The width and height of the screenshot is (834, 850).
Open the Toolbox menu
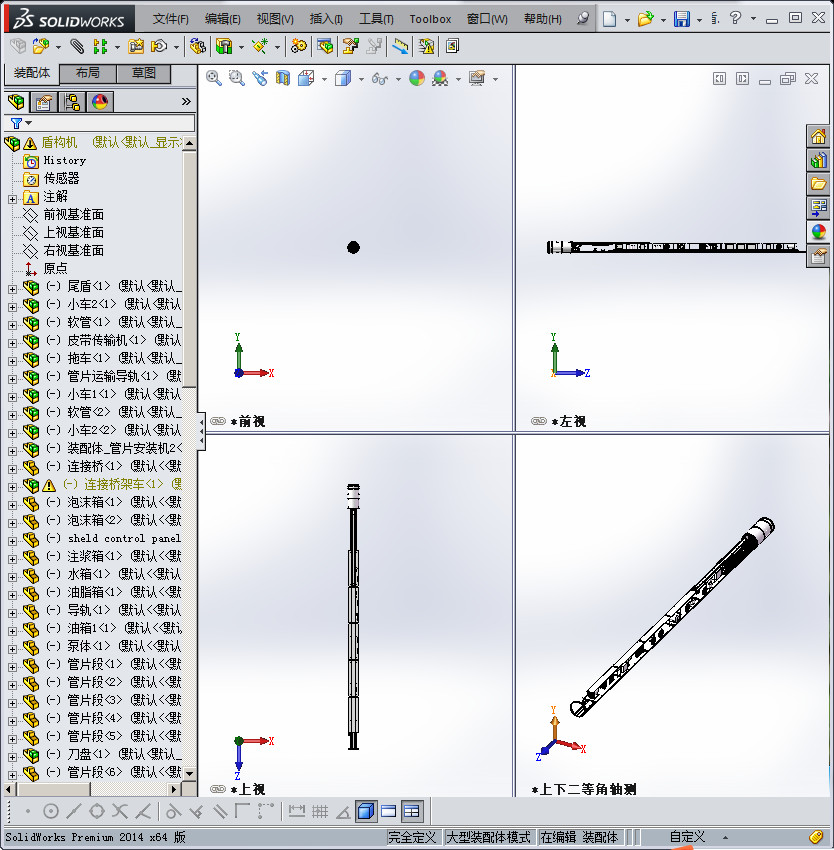(430, 19)
